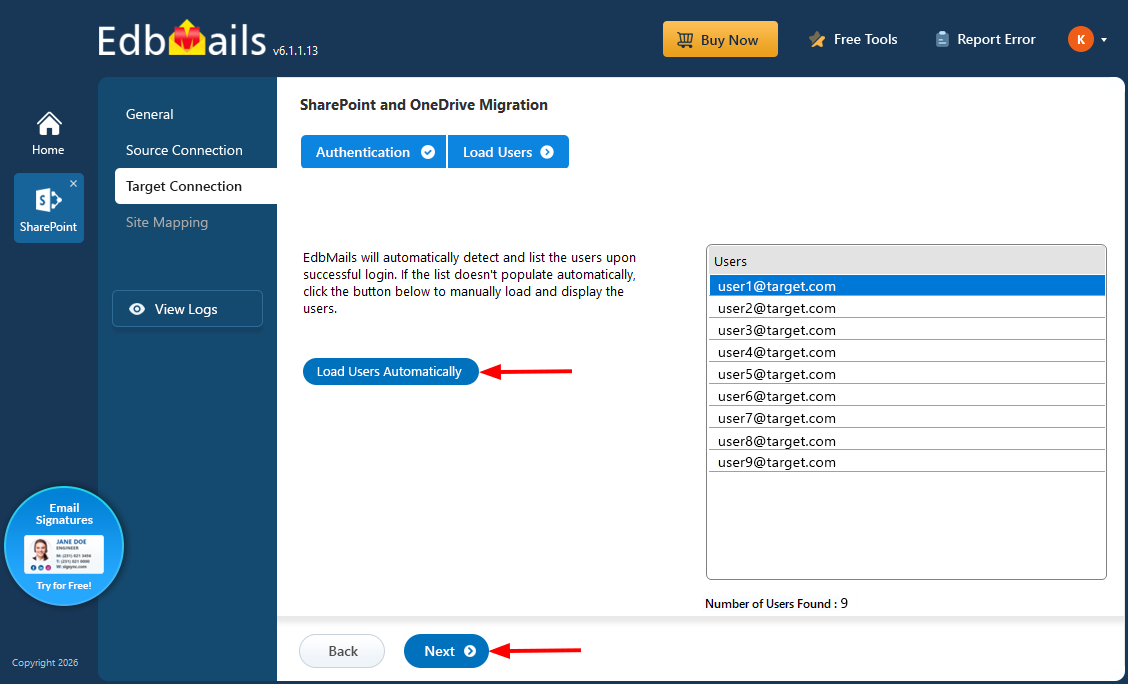Image resolution: width=1128 pixels, height=684 pixels.
Task: Select user3@target.com in the list
Action: 906,330
